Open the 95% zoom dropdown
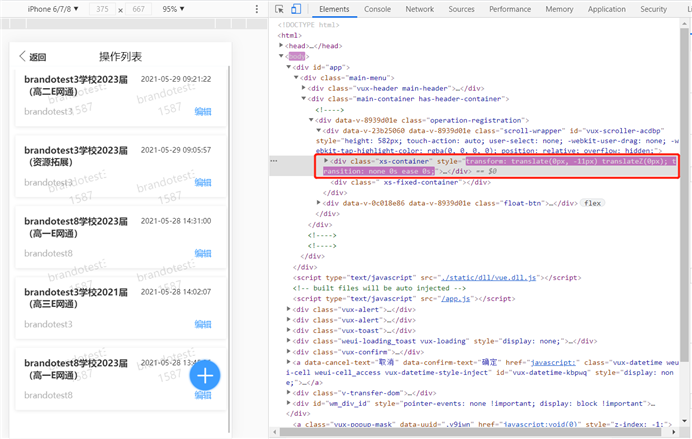Image resolution: width=692 pixels, height=439 pixels. 173,9
